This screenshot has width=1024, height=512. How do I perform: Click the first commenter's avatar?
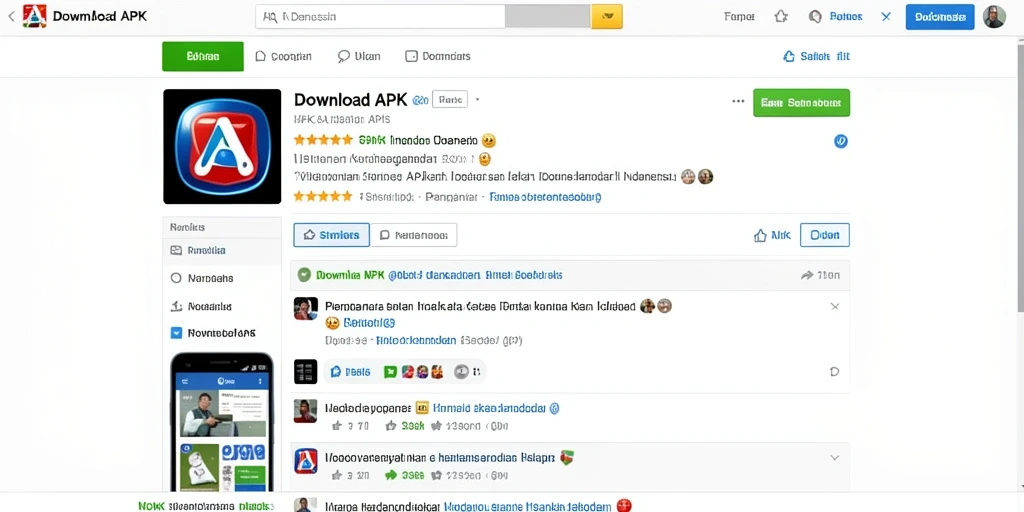(x=306, y=308)
